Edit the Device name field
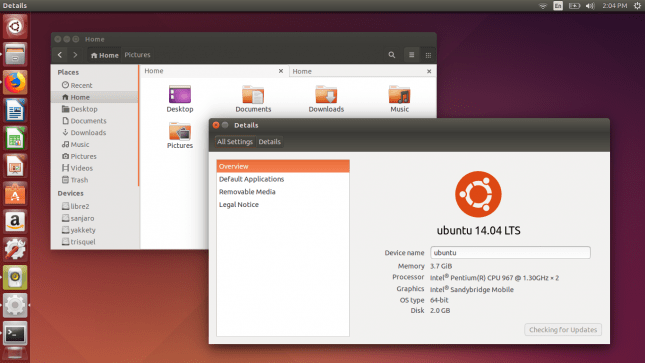 point(510,253)
